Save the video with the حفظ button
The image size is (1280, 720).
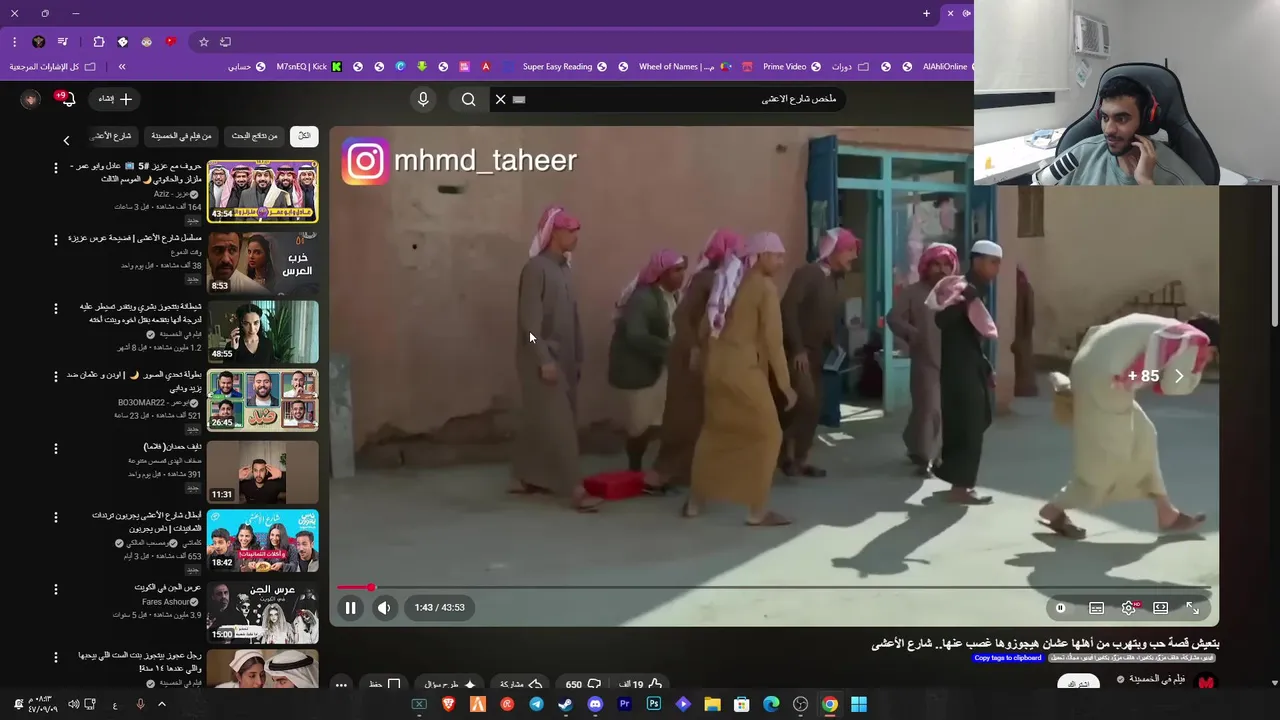pos(384,684)
